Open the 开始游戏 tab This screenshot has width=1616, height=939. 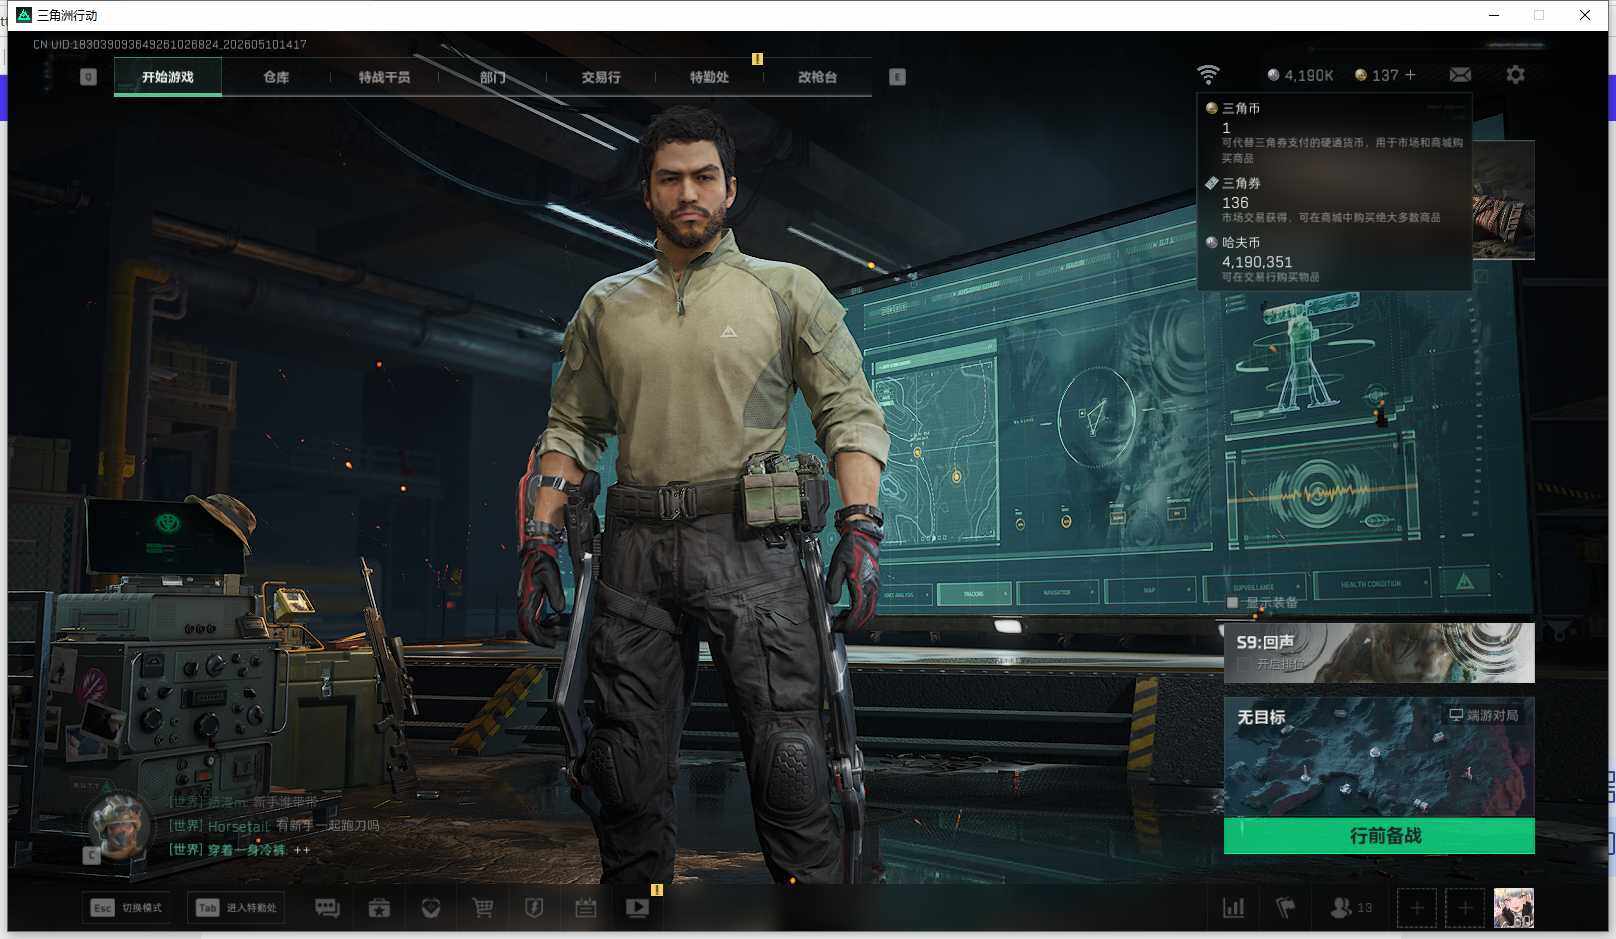[168, 77]
